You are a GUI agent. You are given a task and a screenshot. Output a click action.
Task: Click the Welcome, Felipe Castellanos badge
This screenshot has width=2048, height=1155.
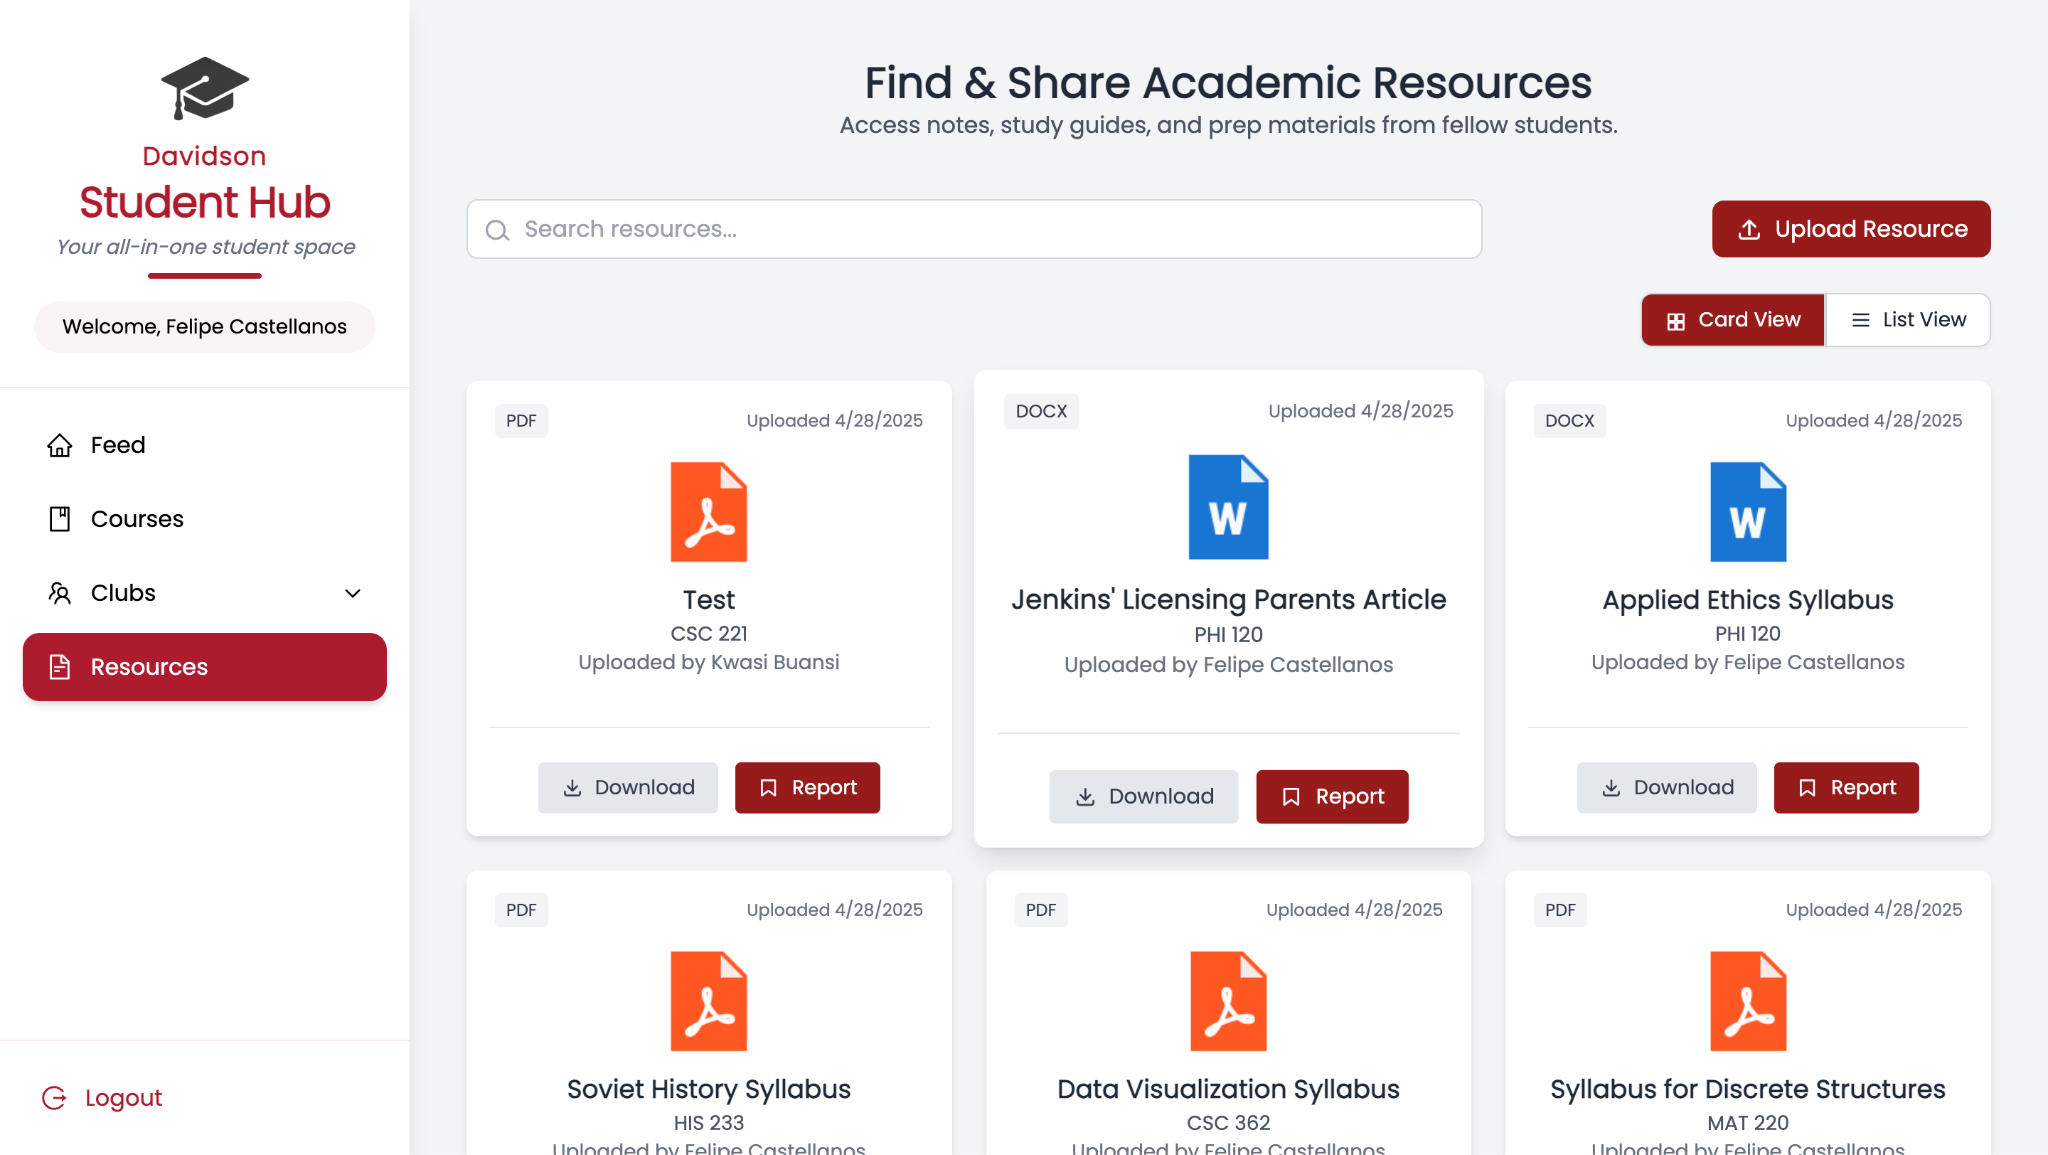[205, 327]
